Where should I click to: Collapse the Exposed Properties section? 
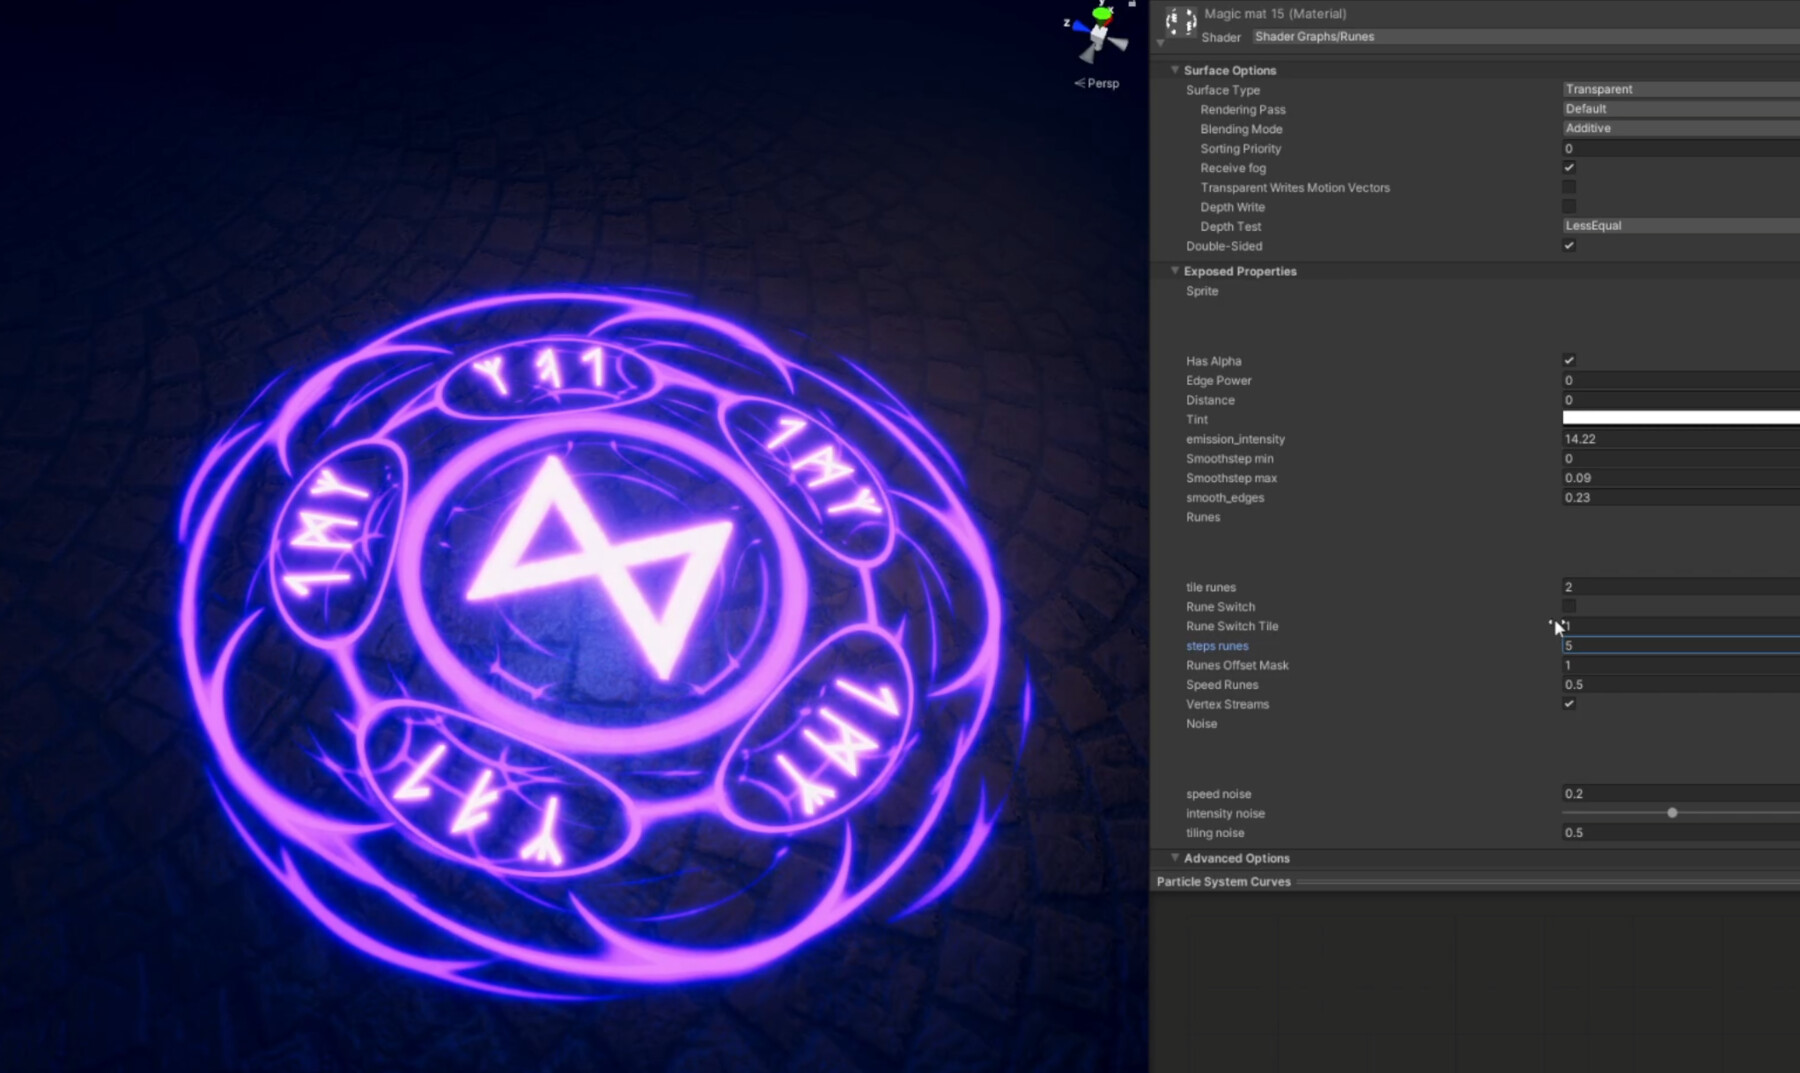click(x=1176, y=271)
